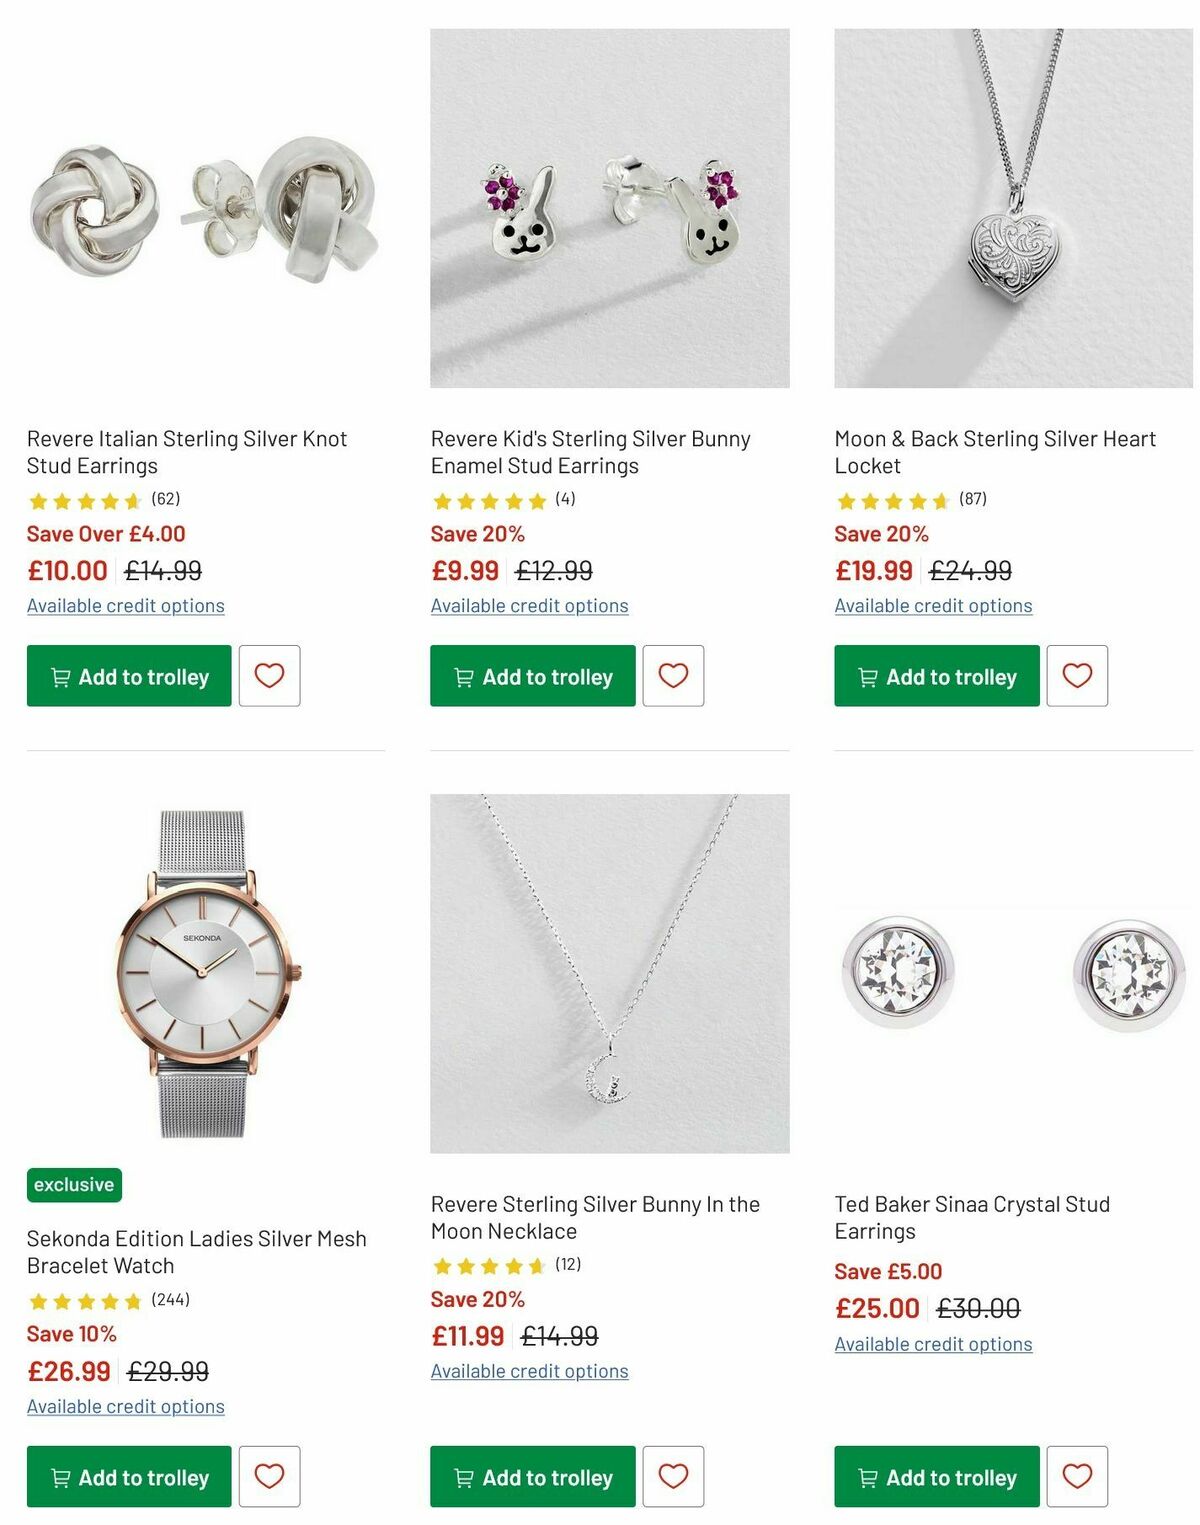Add the Knot Stud Earrings to trolley
Screen dimensions: 1200x1525
[x=129, y=676]
